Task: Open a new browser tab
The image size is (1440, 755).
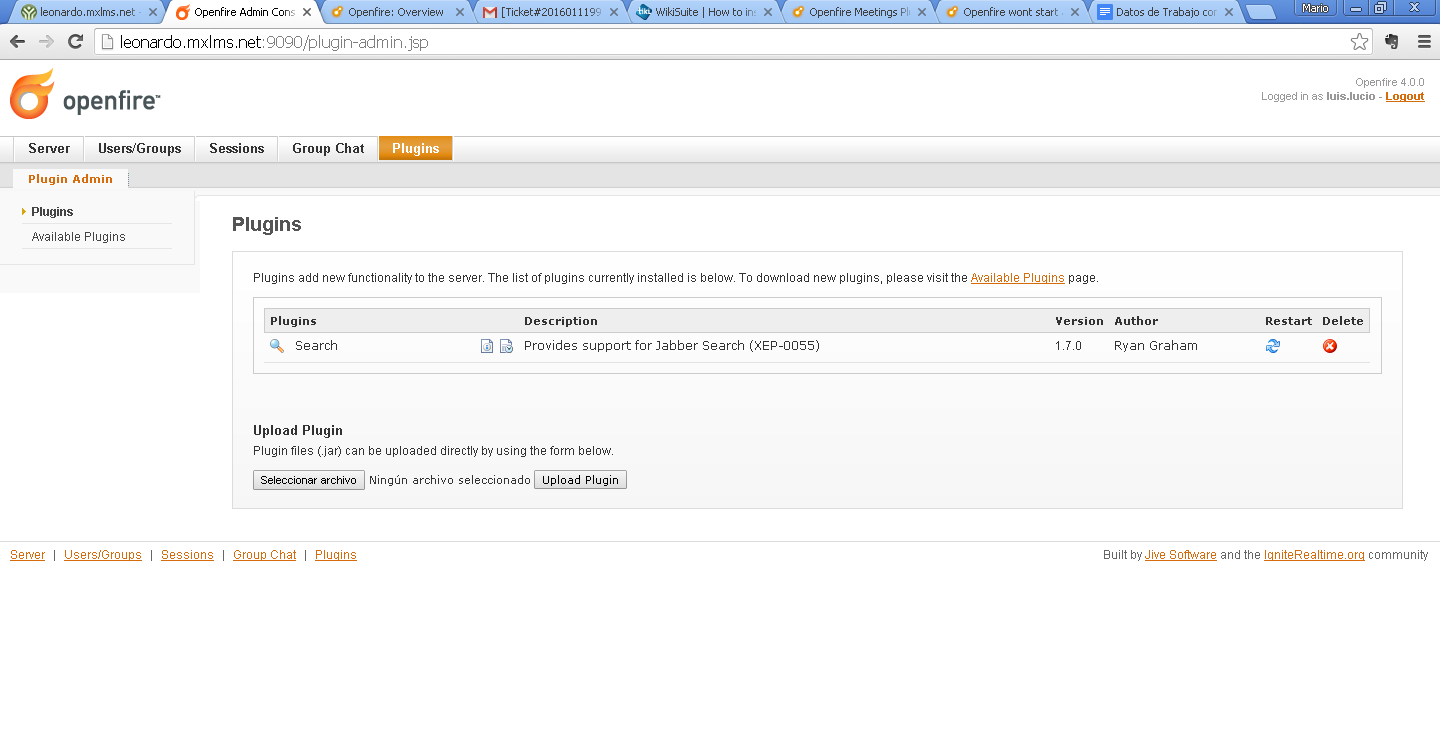Action: (1262, 13)
